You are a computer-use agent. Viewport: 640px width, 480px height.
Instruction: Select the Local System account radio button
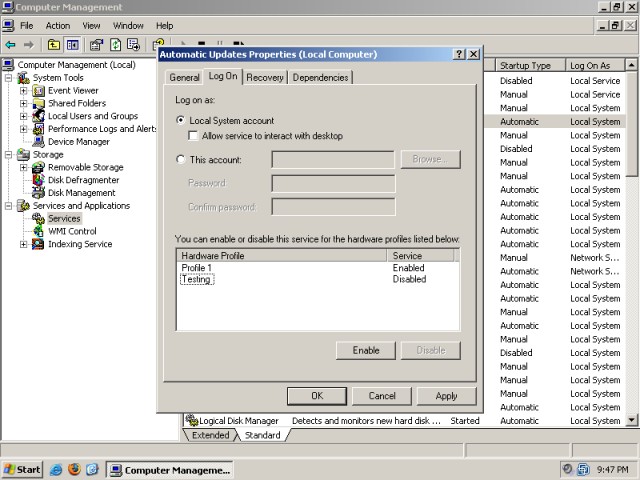tap(180, 120)
